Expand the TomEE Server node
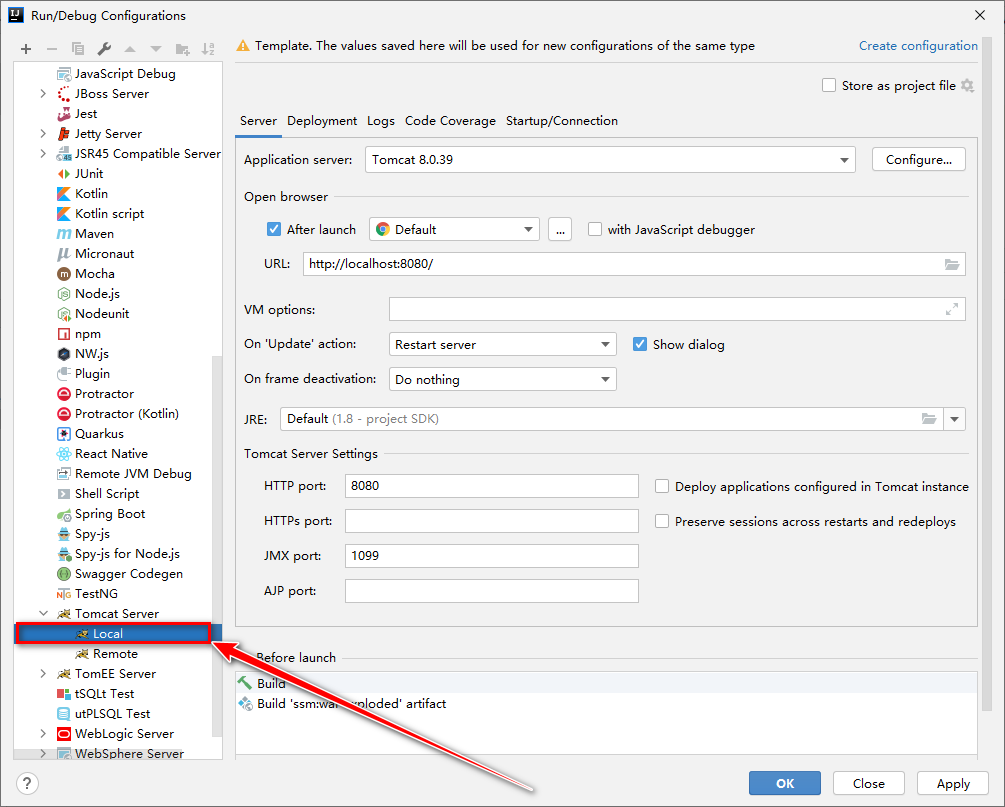This screenshot has height=807, width=1005. 43,674
